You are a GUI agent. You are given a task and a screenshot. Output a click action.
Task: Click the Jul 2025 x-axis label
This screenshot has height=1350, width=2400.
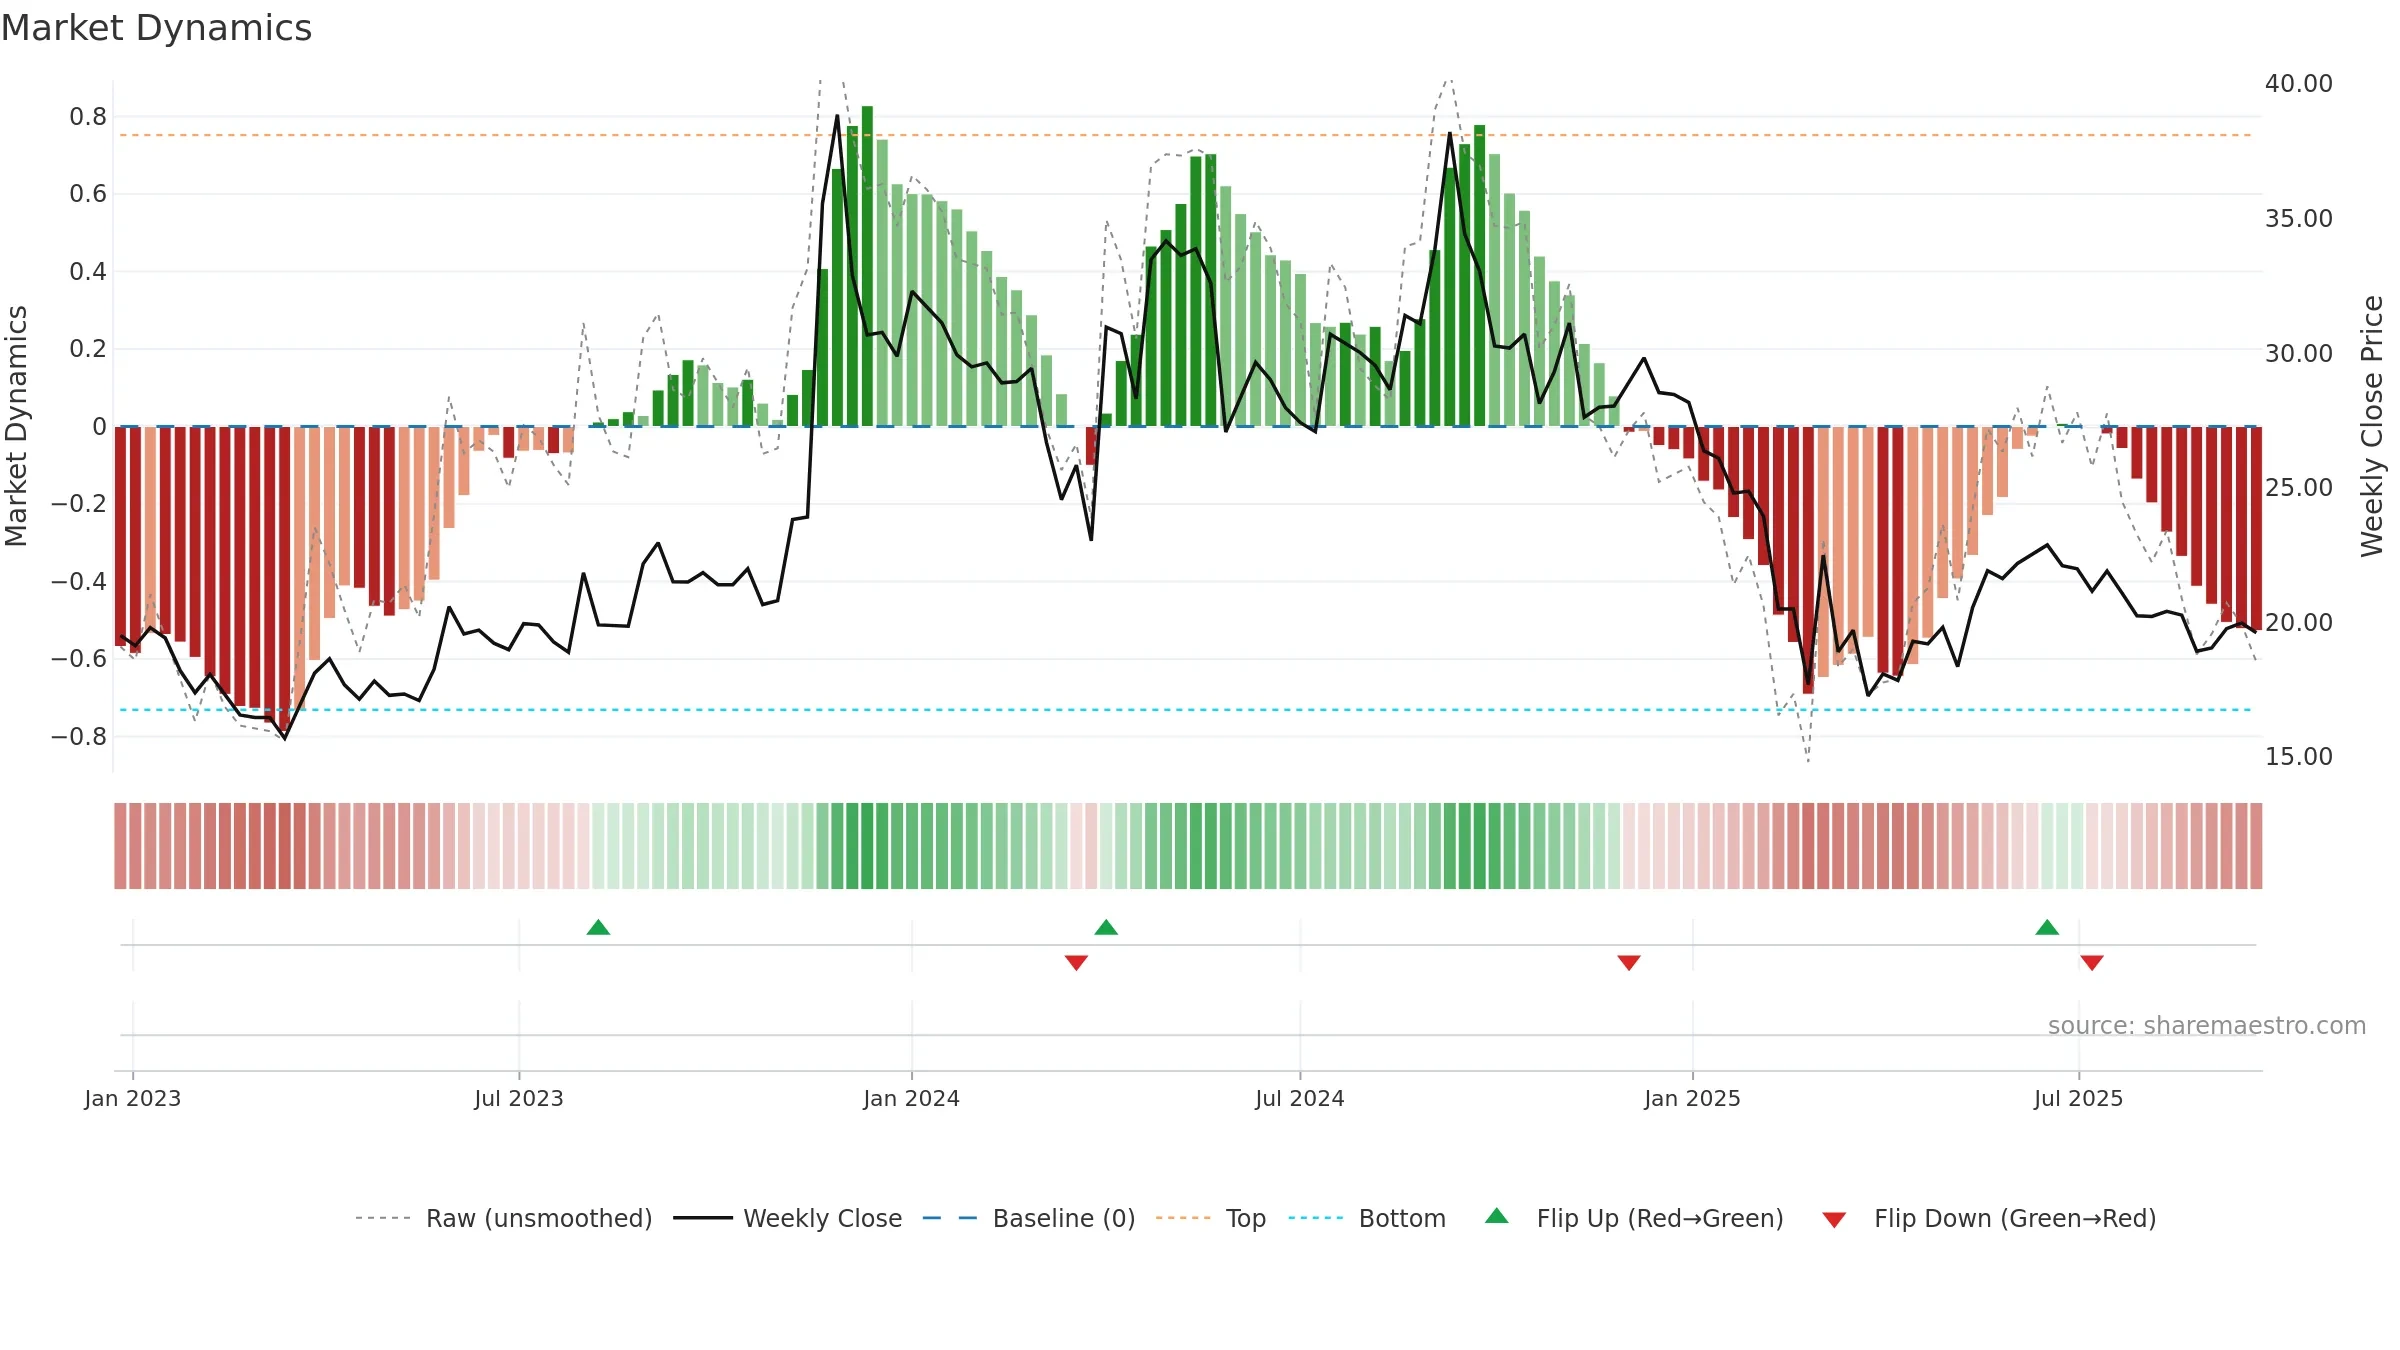coord(2079,1098)
